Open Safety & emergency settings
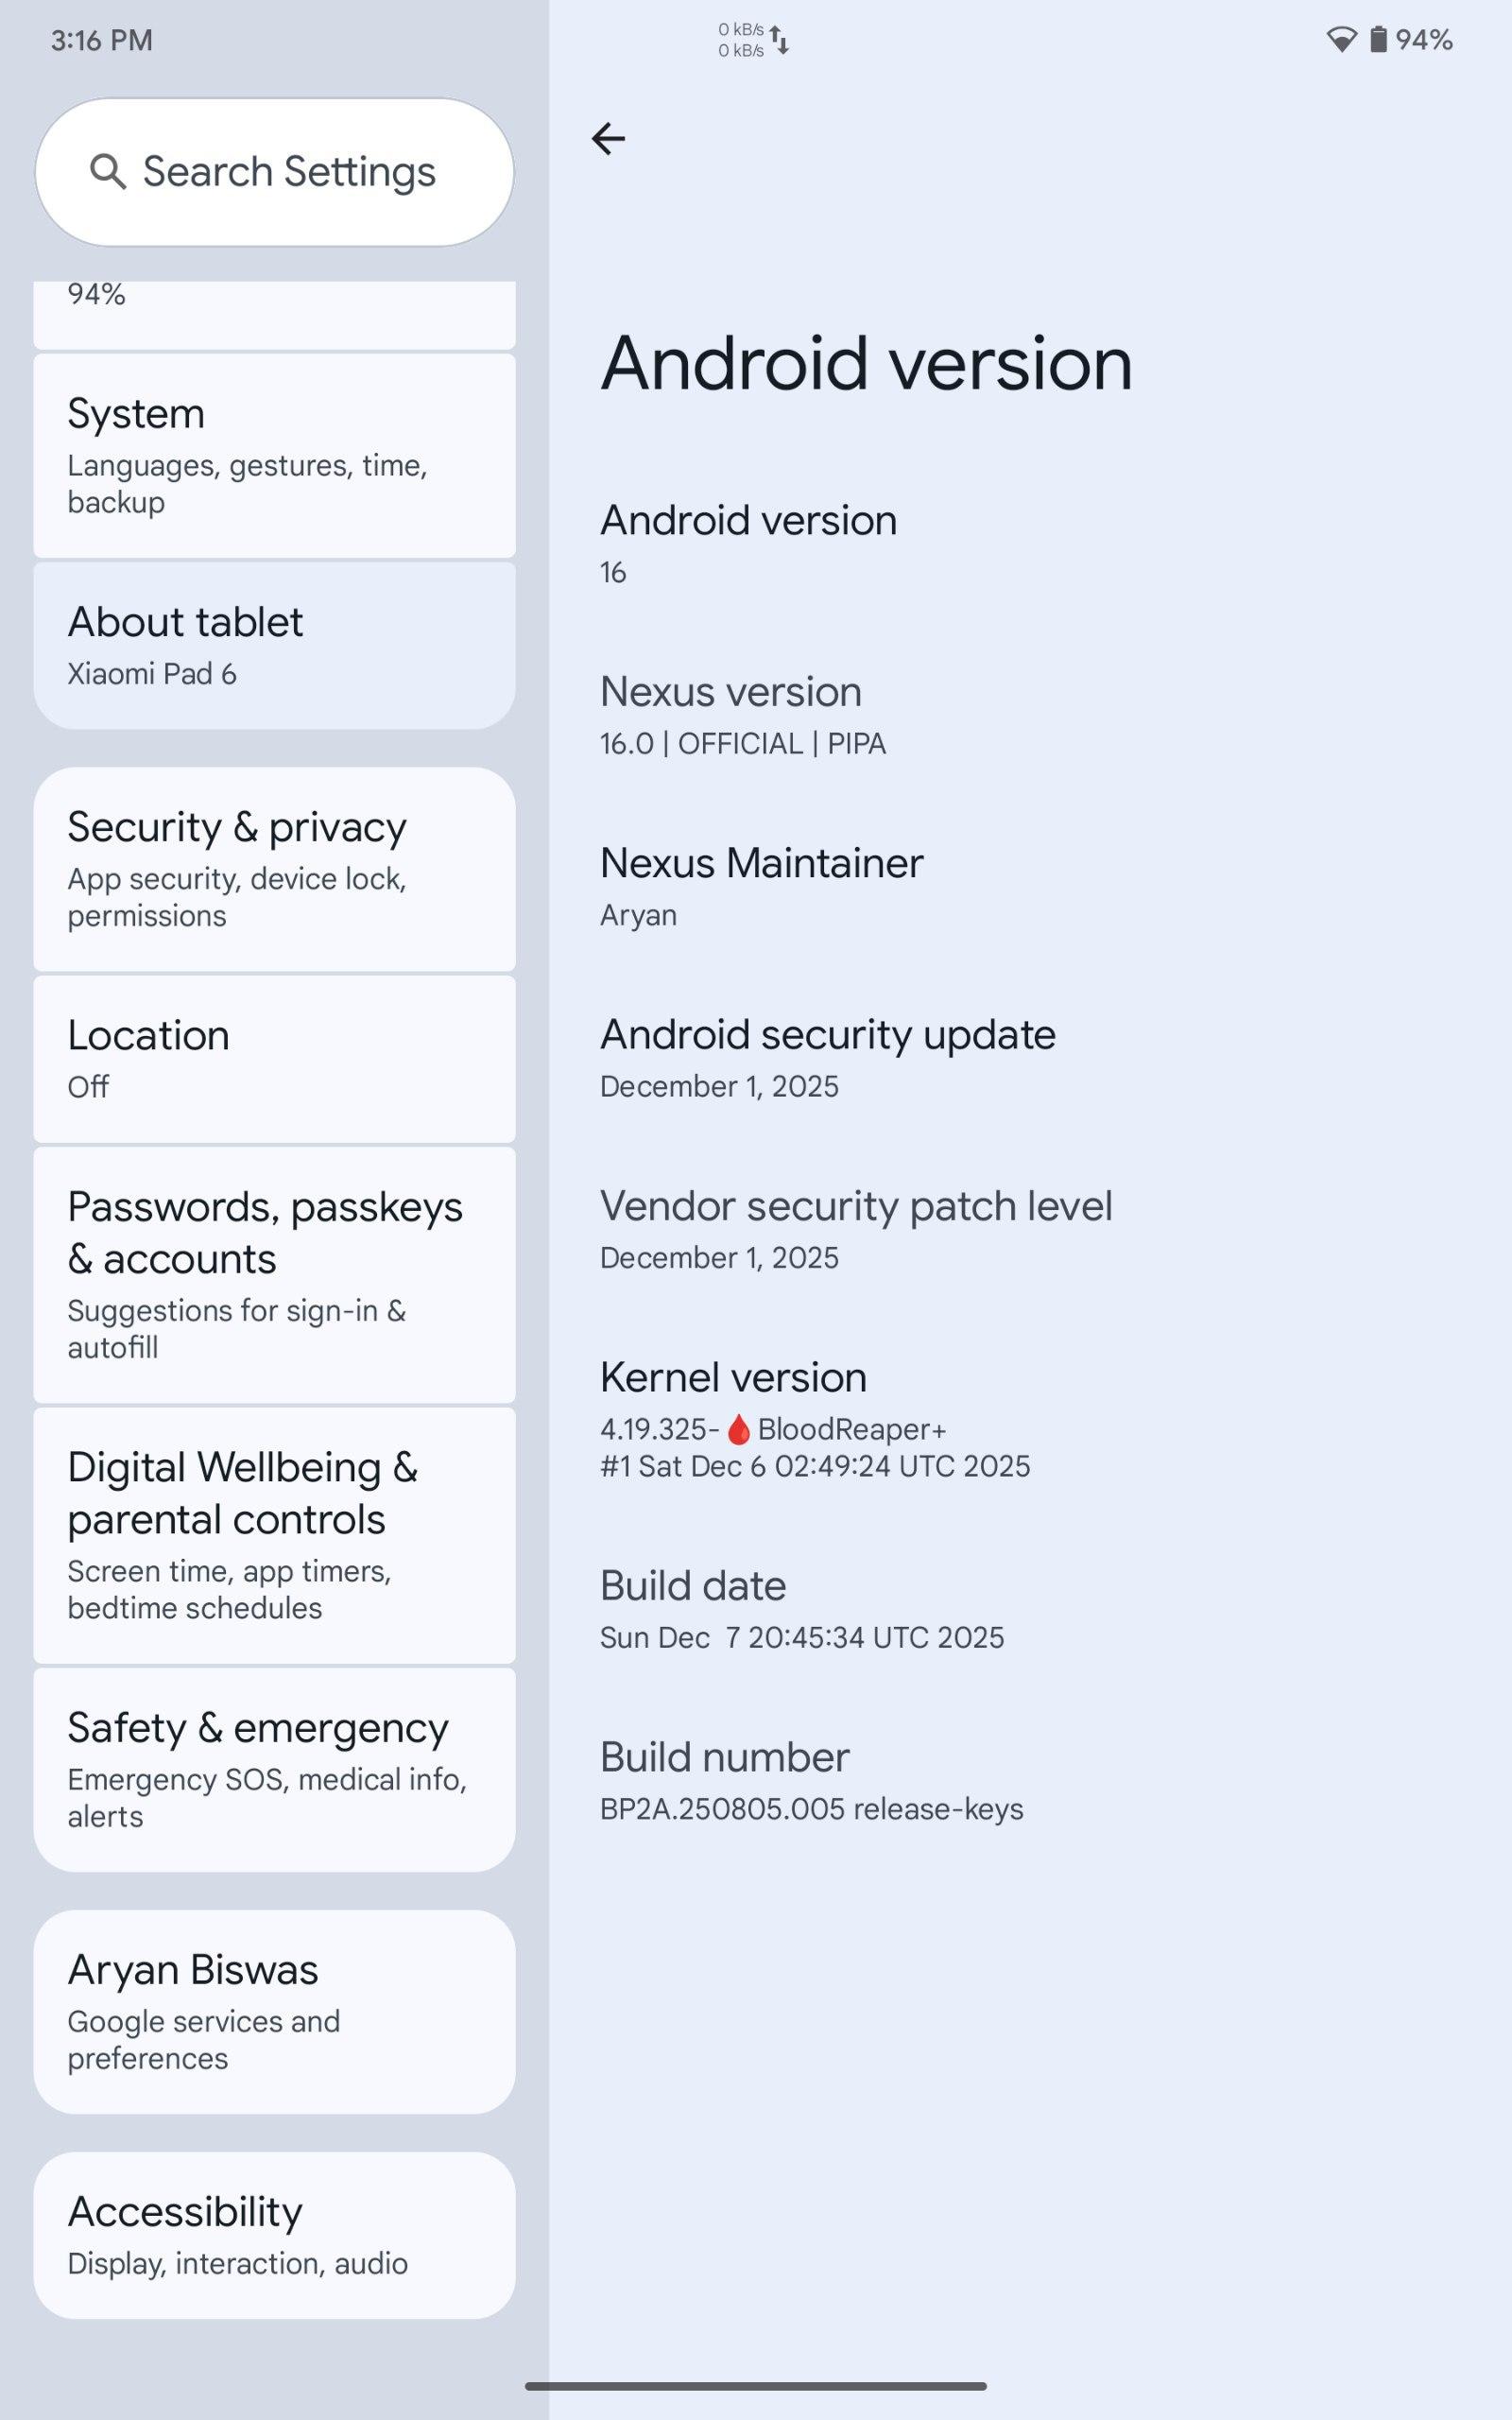This screenshot has width=1512, height=2420. 274,1769
